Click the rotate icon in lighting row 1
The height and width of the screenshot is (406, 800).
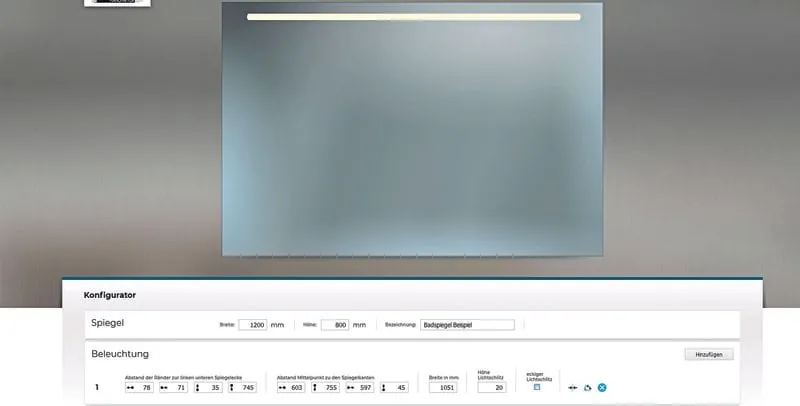[587, 387]
